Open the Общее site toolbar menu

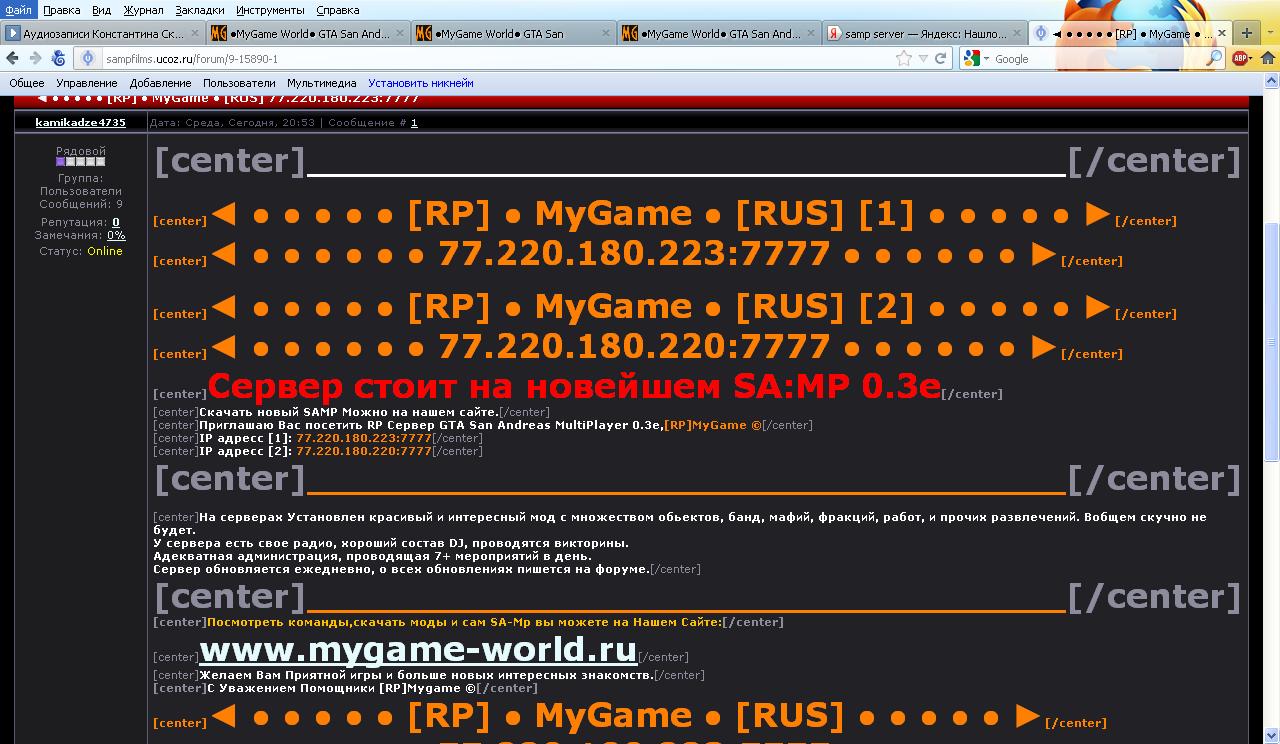27,83
